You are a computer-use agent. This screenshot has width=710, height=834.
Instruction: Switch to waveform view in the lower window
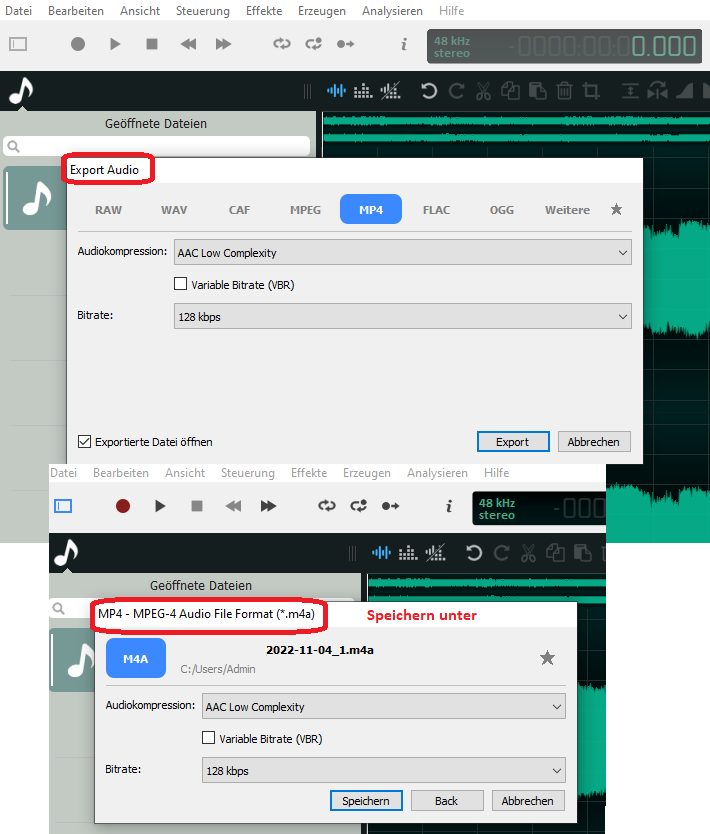381,553
